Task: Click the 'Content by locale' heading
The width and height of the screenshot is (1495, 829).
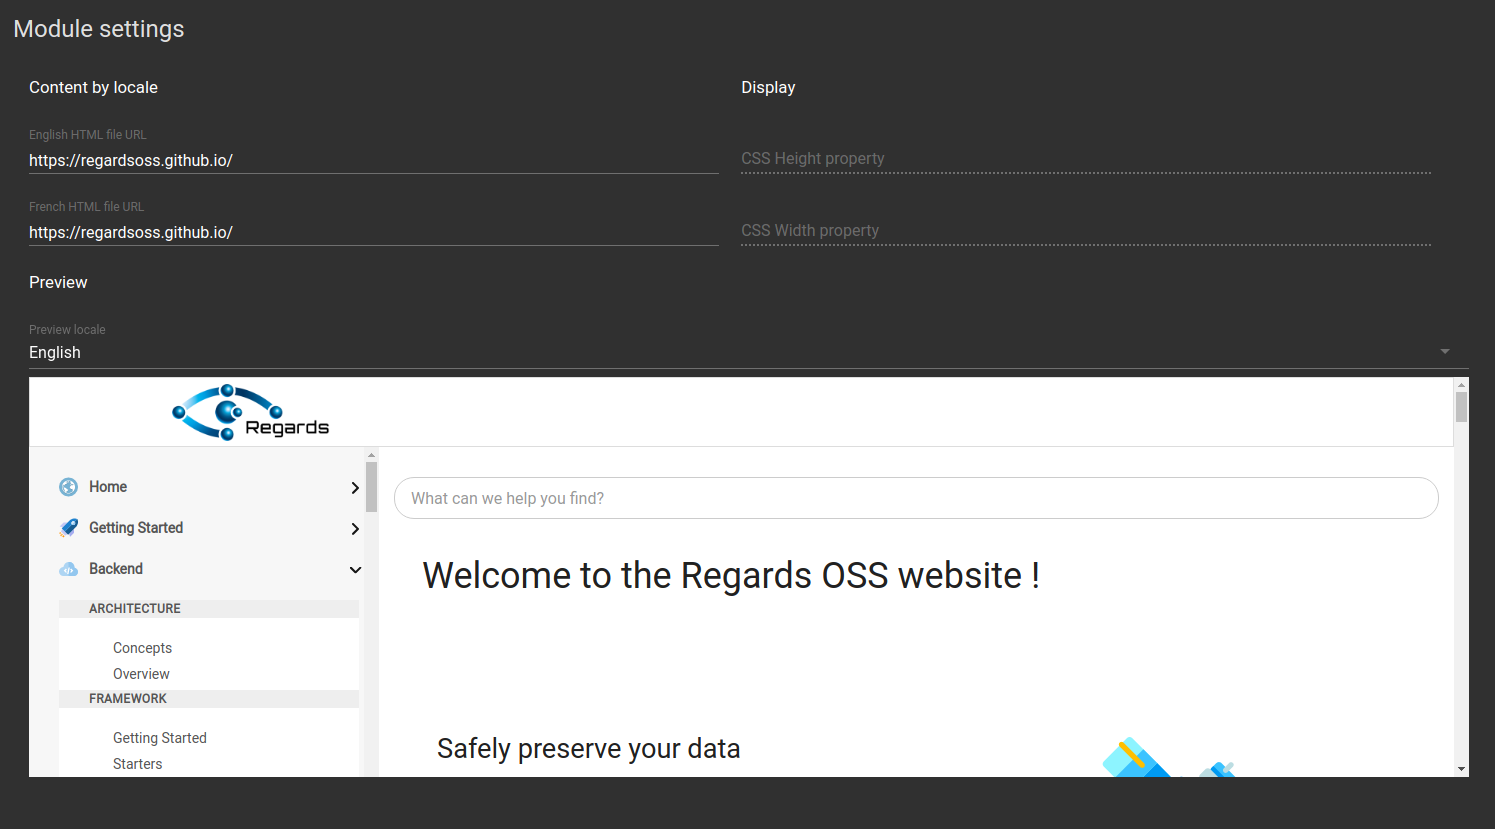Action: coord(93,88)
